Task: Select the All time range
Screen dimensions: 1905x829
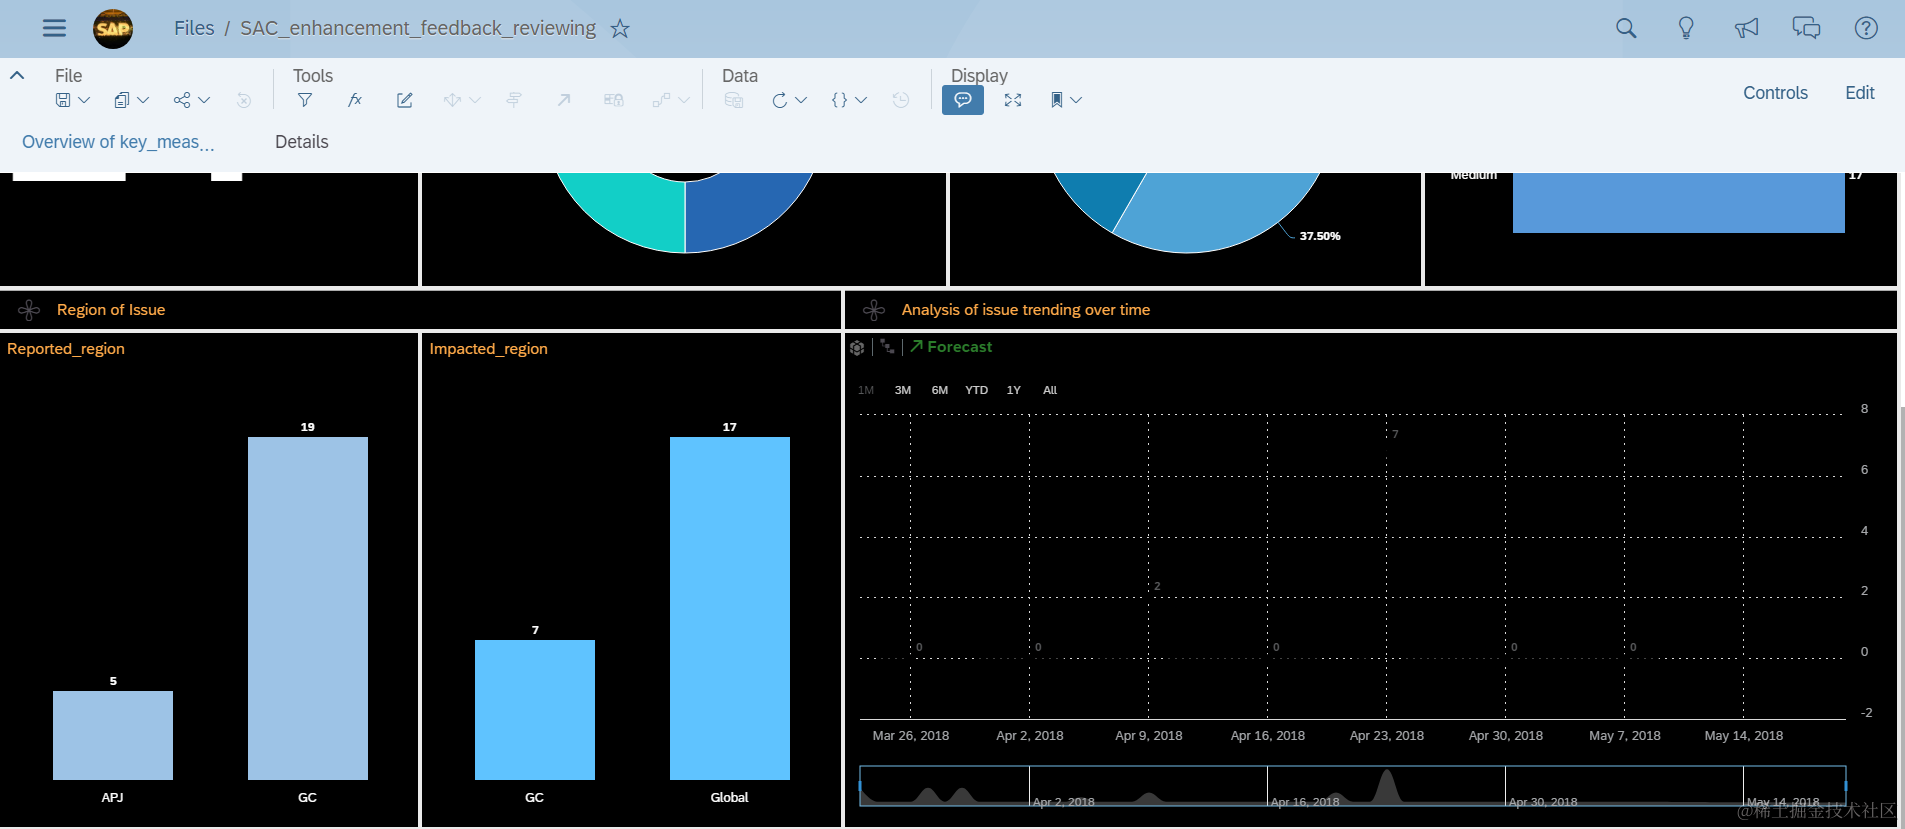Action: [x=1050, y=390]
